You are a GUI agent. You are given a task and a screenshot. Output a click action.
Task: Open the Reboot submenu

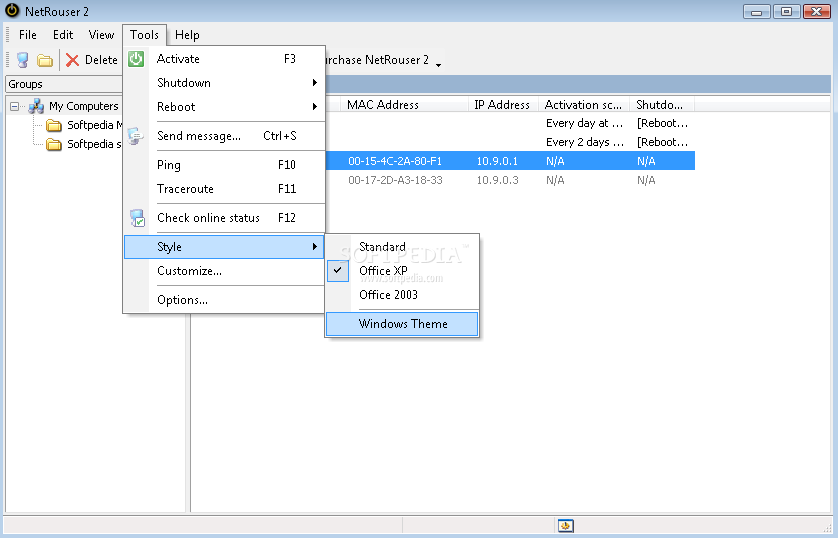[224, 107]
